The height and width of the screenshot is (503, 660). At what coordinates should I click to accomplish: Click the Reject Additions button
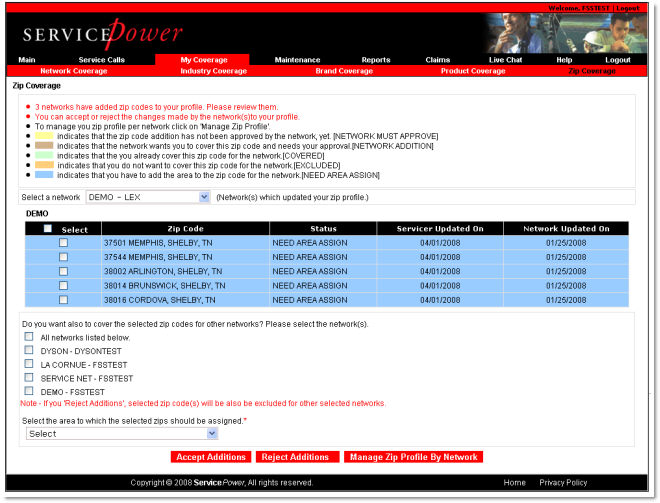point(297,457)
